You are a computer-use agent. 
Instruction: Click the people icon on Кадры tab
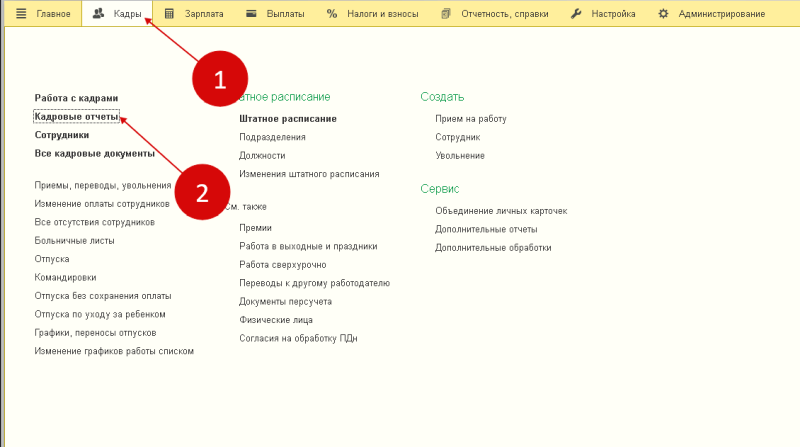tap(98, 14)
